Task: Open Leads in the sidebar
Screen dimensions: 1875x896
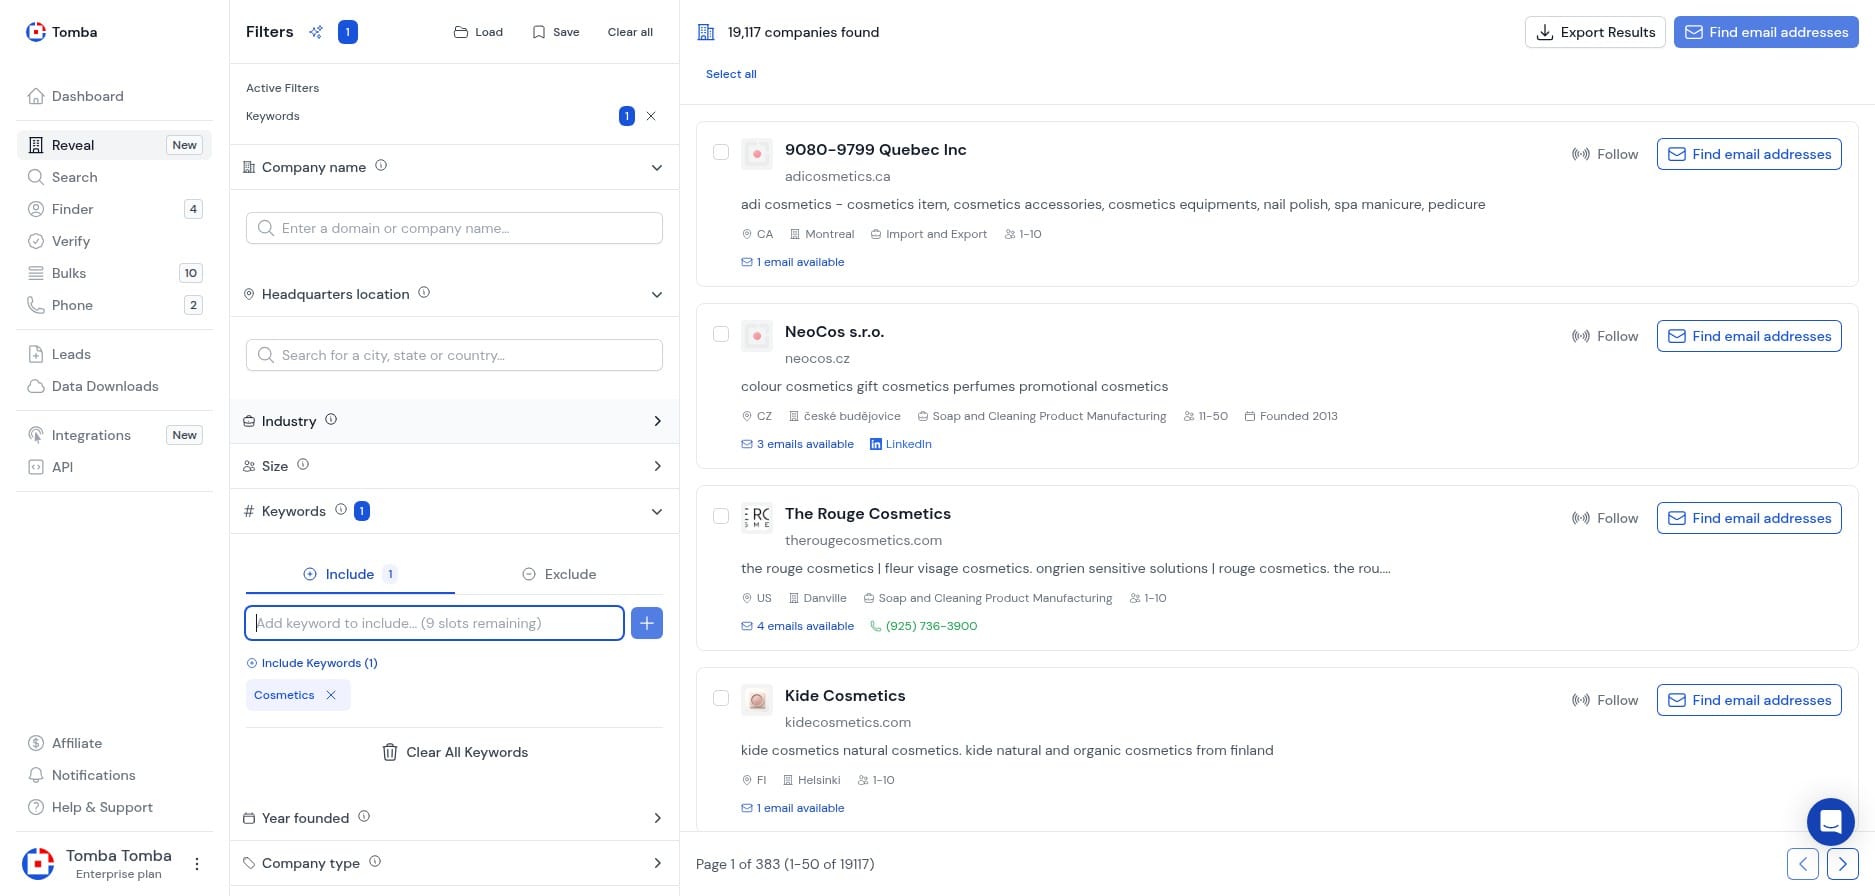Action: (71, 354)
